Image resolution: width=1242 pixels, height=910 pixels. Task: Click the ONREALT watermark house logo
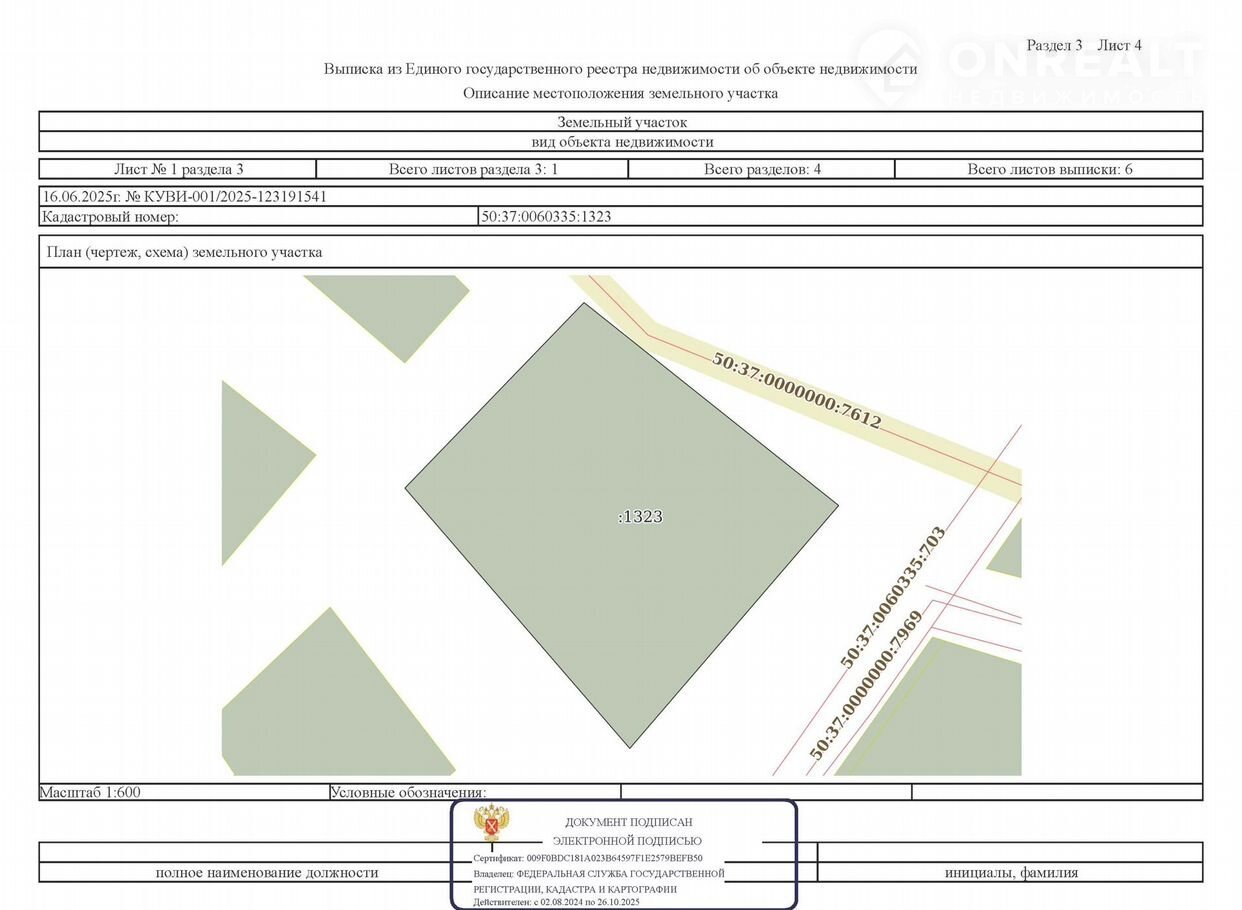(890, 62)
